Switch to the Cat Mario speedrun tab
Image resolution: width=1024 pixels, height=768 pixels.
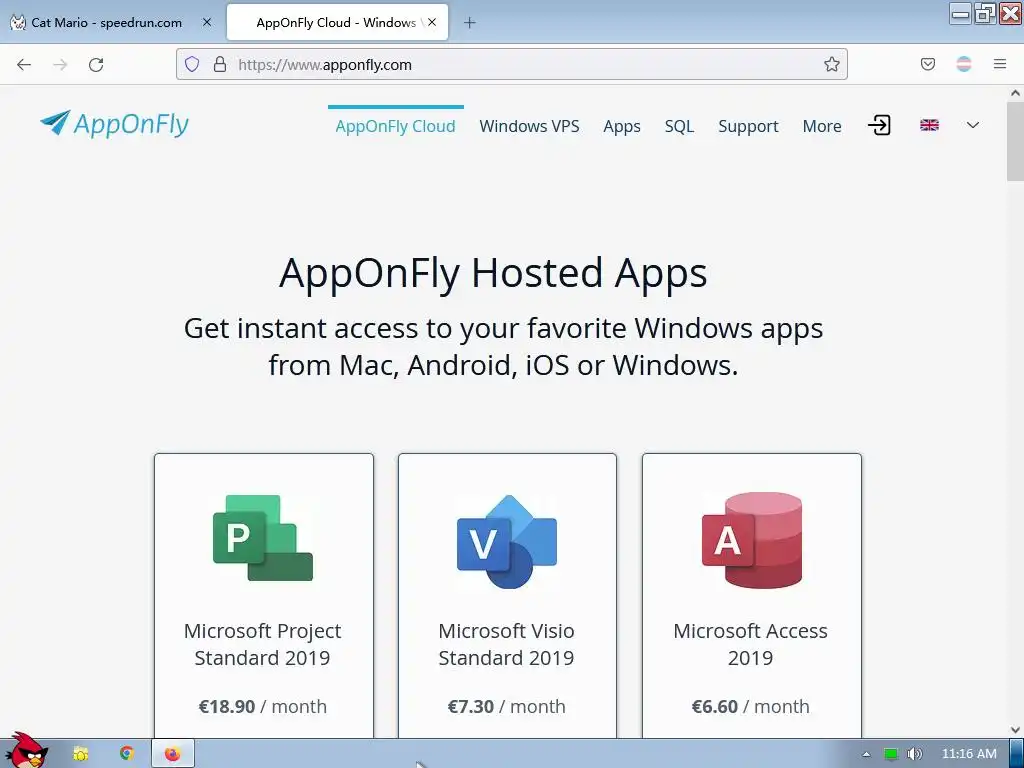coord(106,22)
